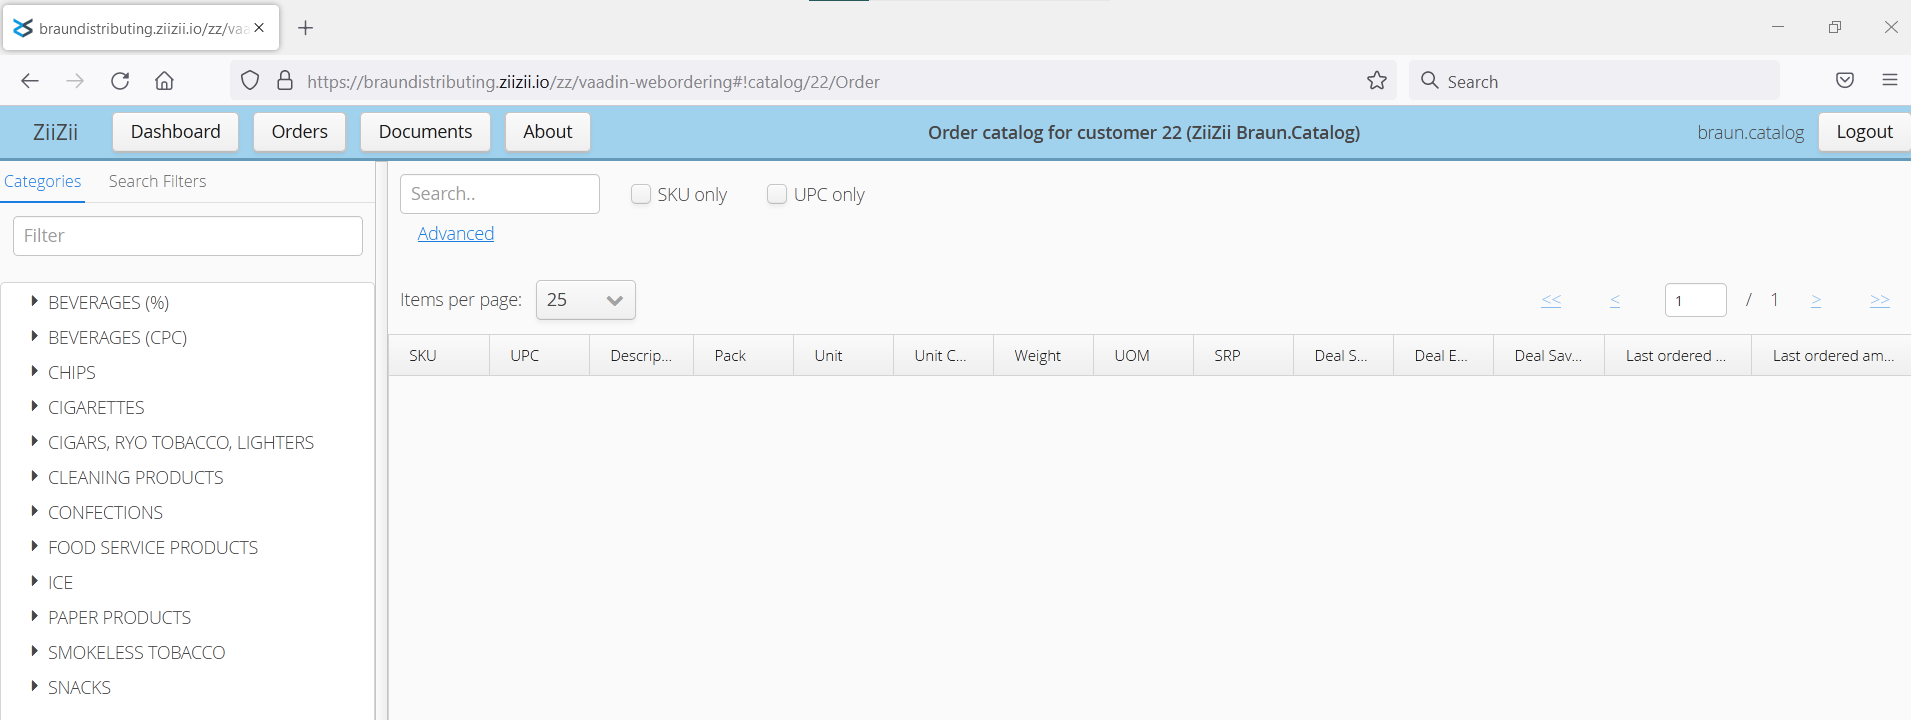Screen dimensions: 1911x720
Task: Open the Orders page
Action: [x=299, y=132]
